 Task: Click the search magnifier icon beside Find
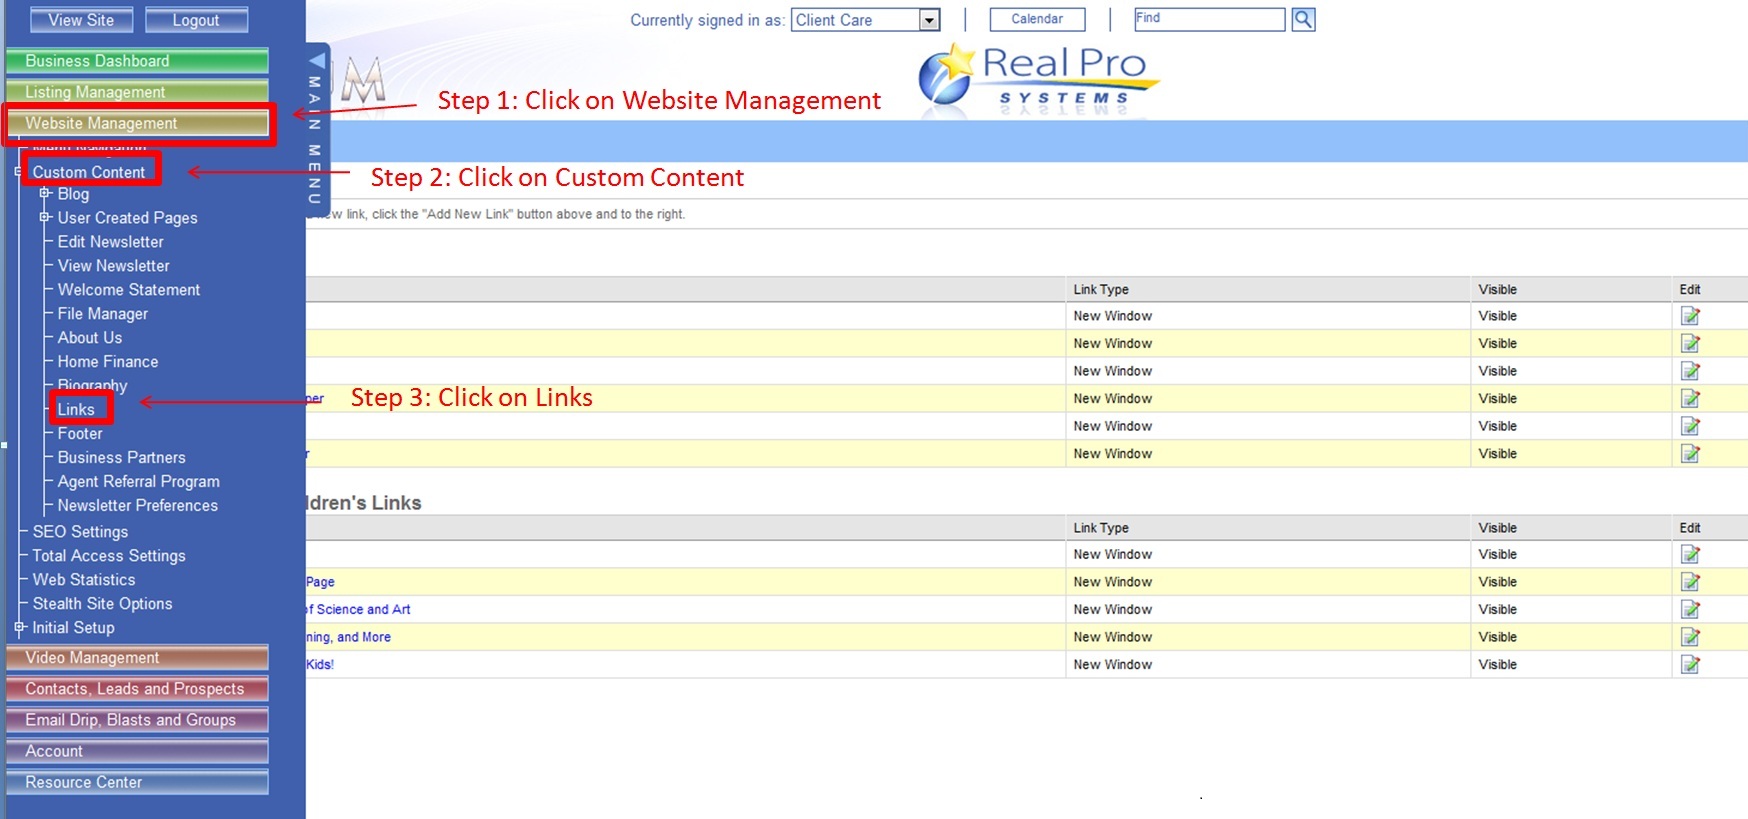[1303, 19]
